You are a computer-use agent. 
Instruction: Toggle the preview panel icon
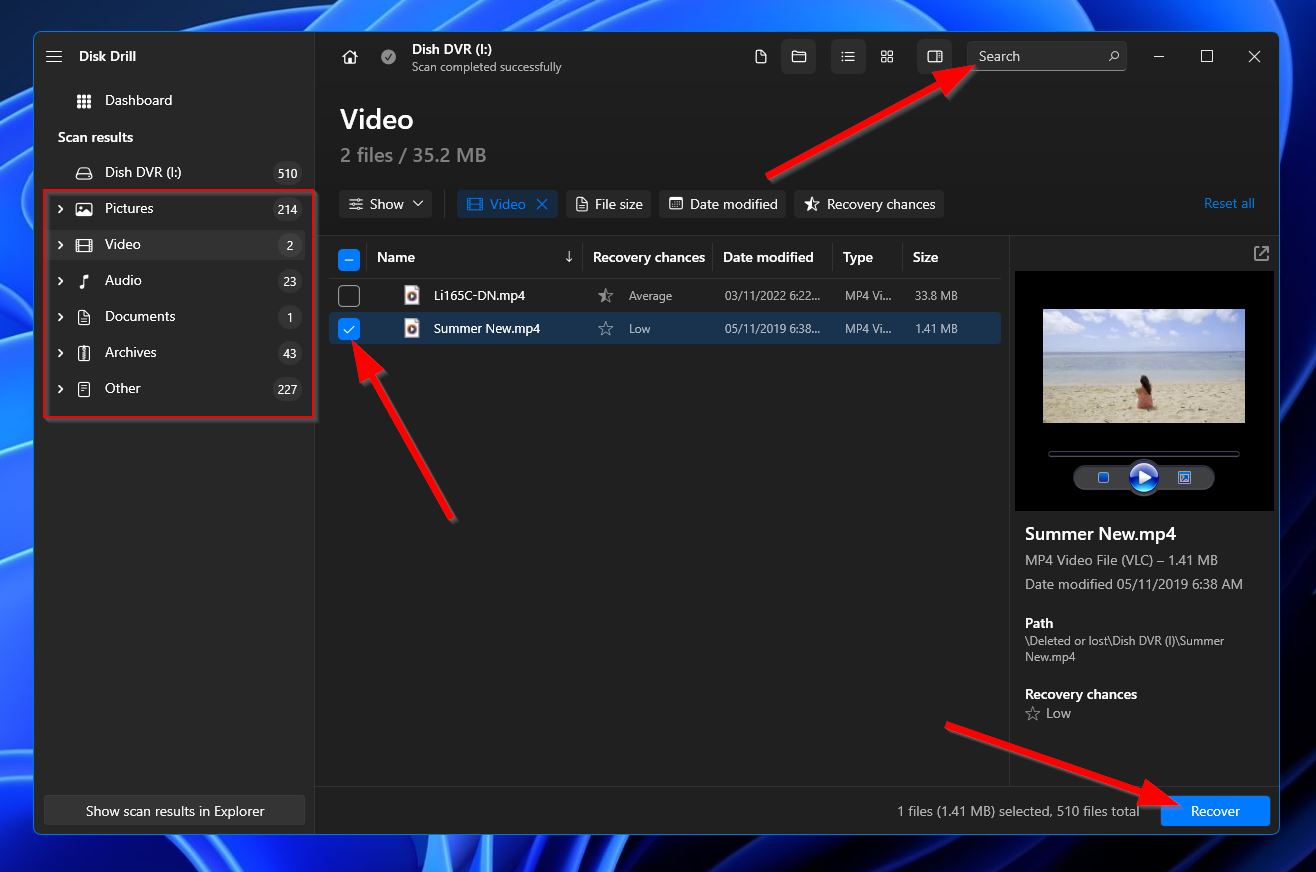[935, 57]
